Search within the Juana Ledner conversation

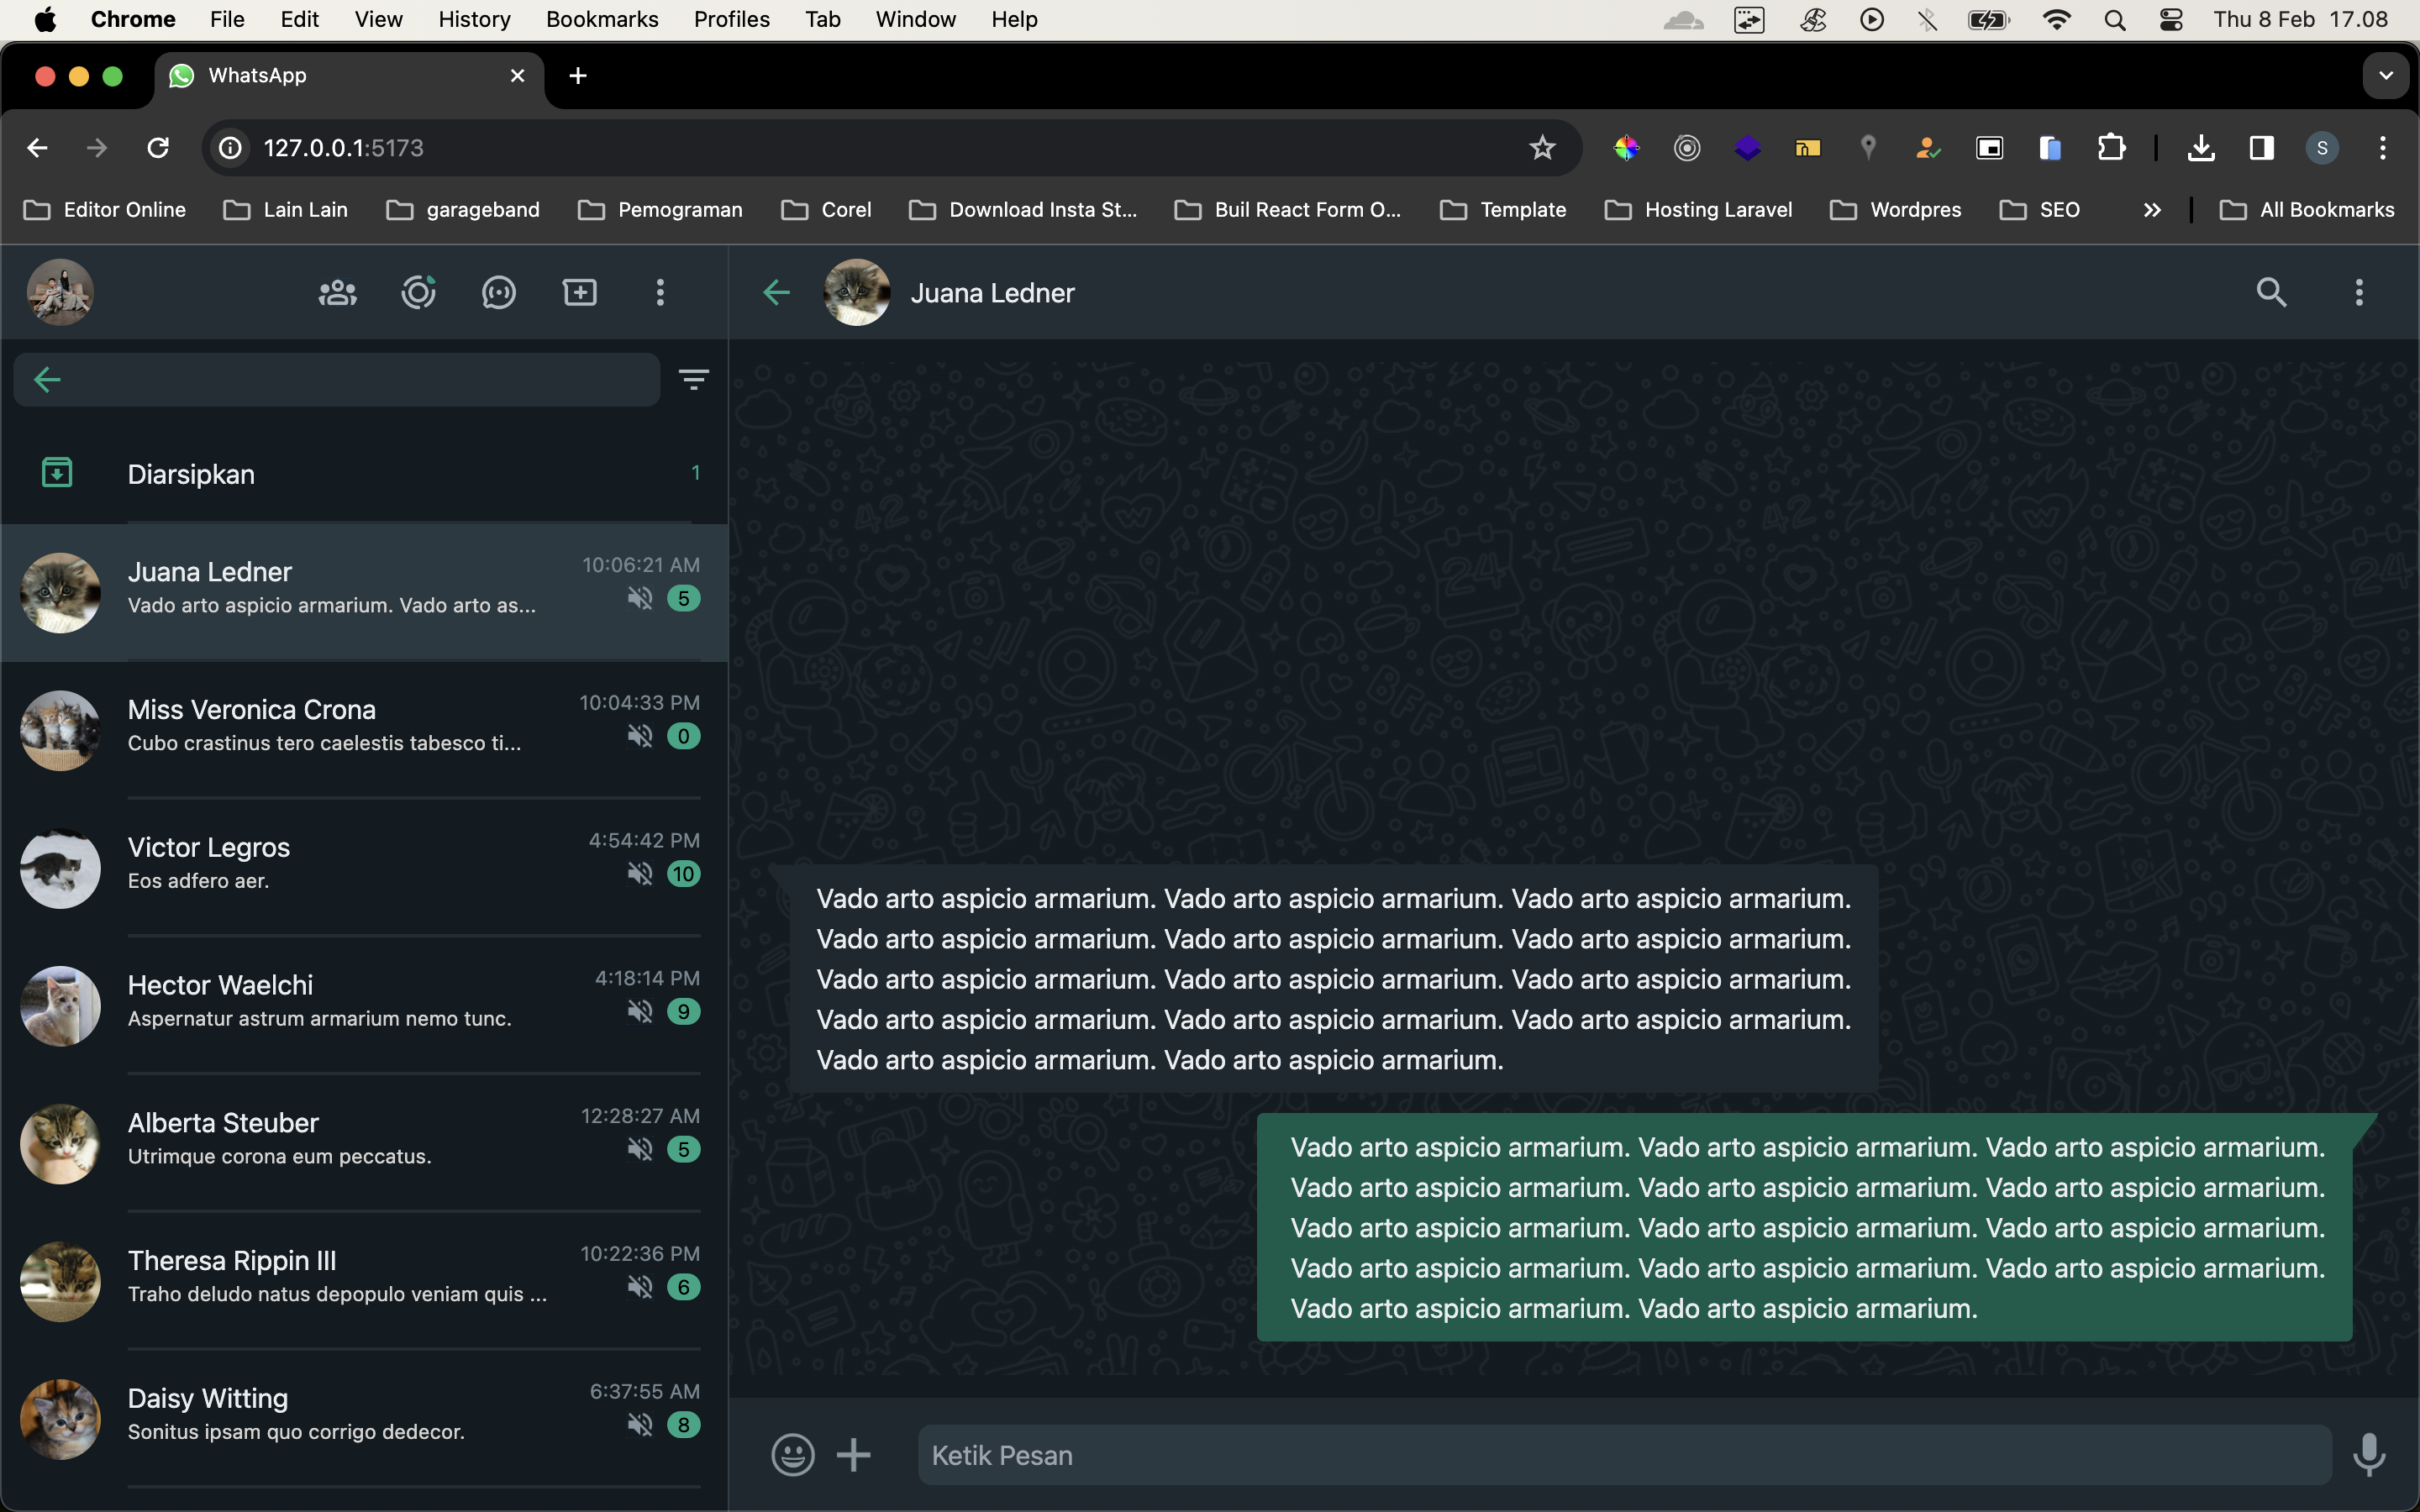(x=2271, y=292)
